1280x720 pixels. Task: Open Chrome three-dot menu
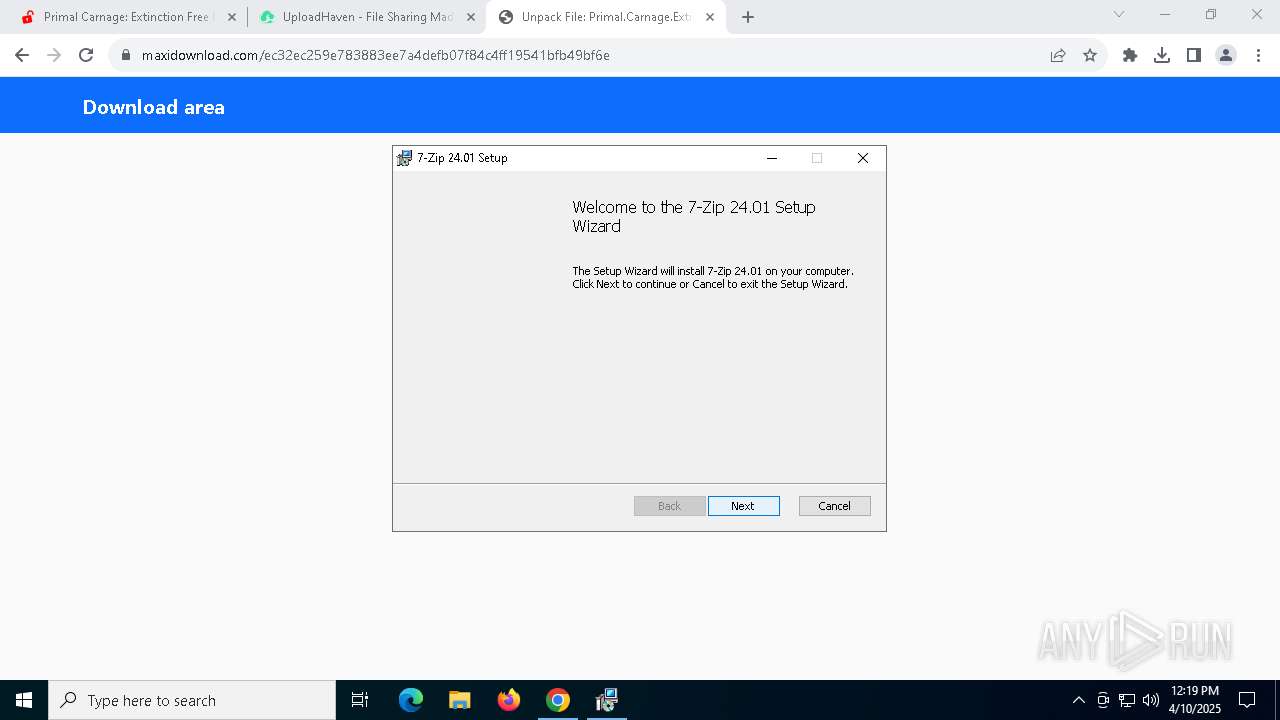pyautogui.click(x=1258, y=55)
